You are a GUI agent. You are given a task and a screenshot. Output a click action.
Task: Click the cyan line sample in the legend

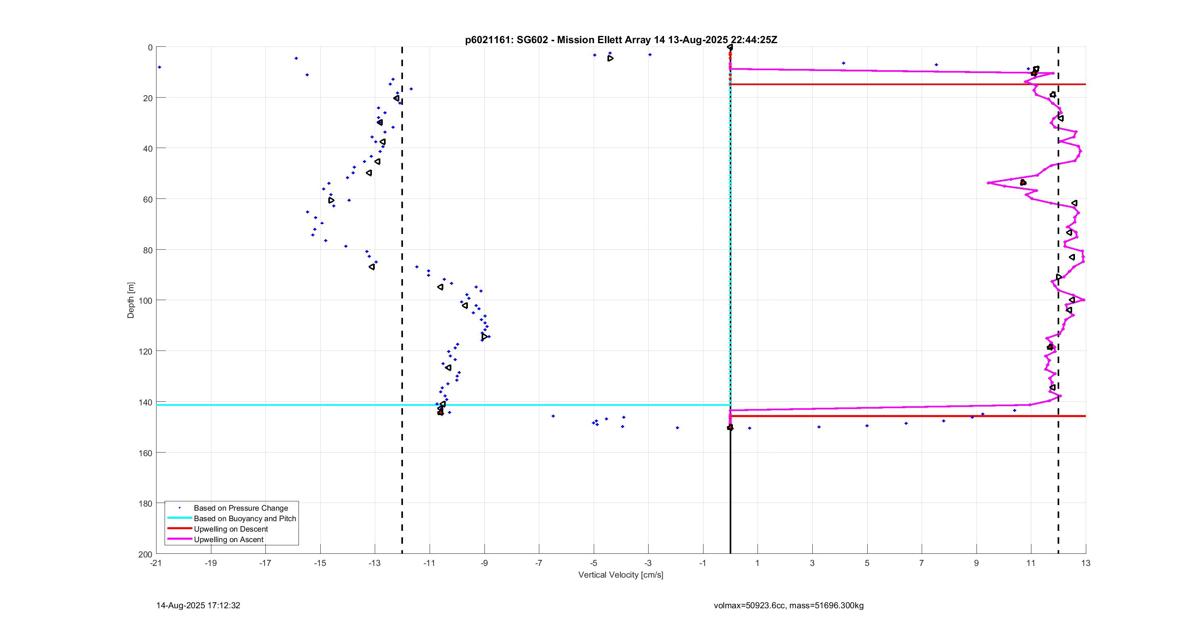tap(179, 519)
